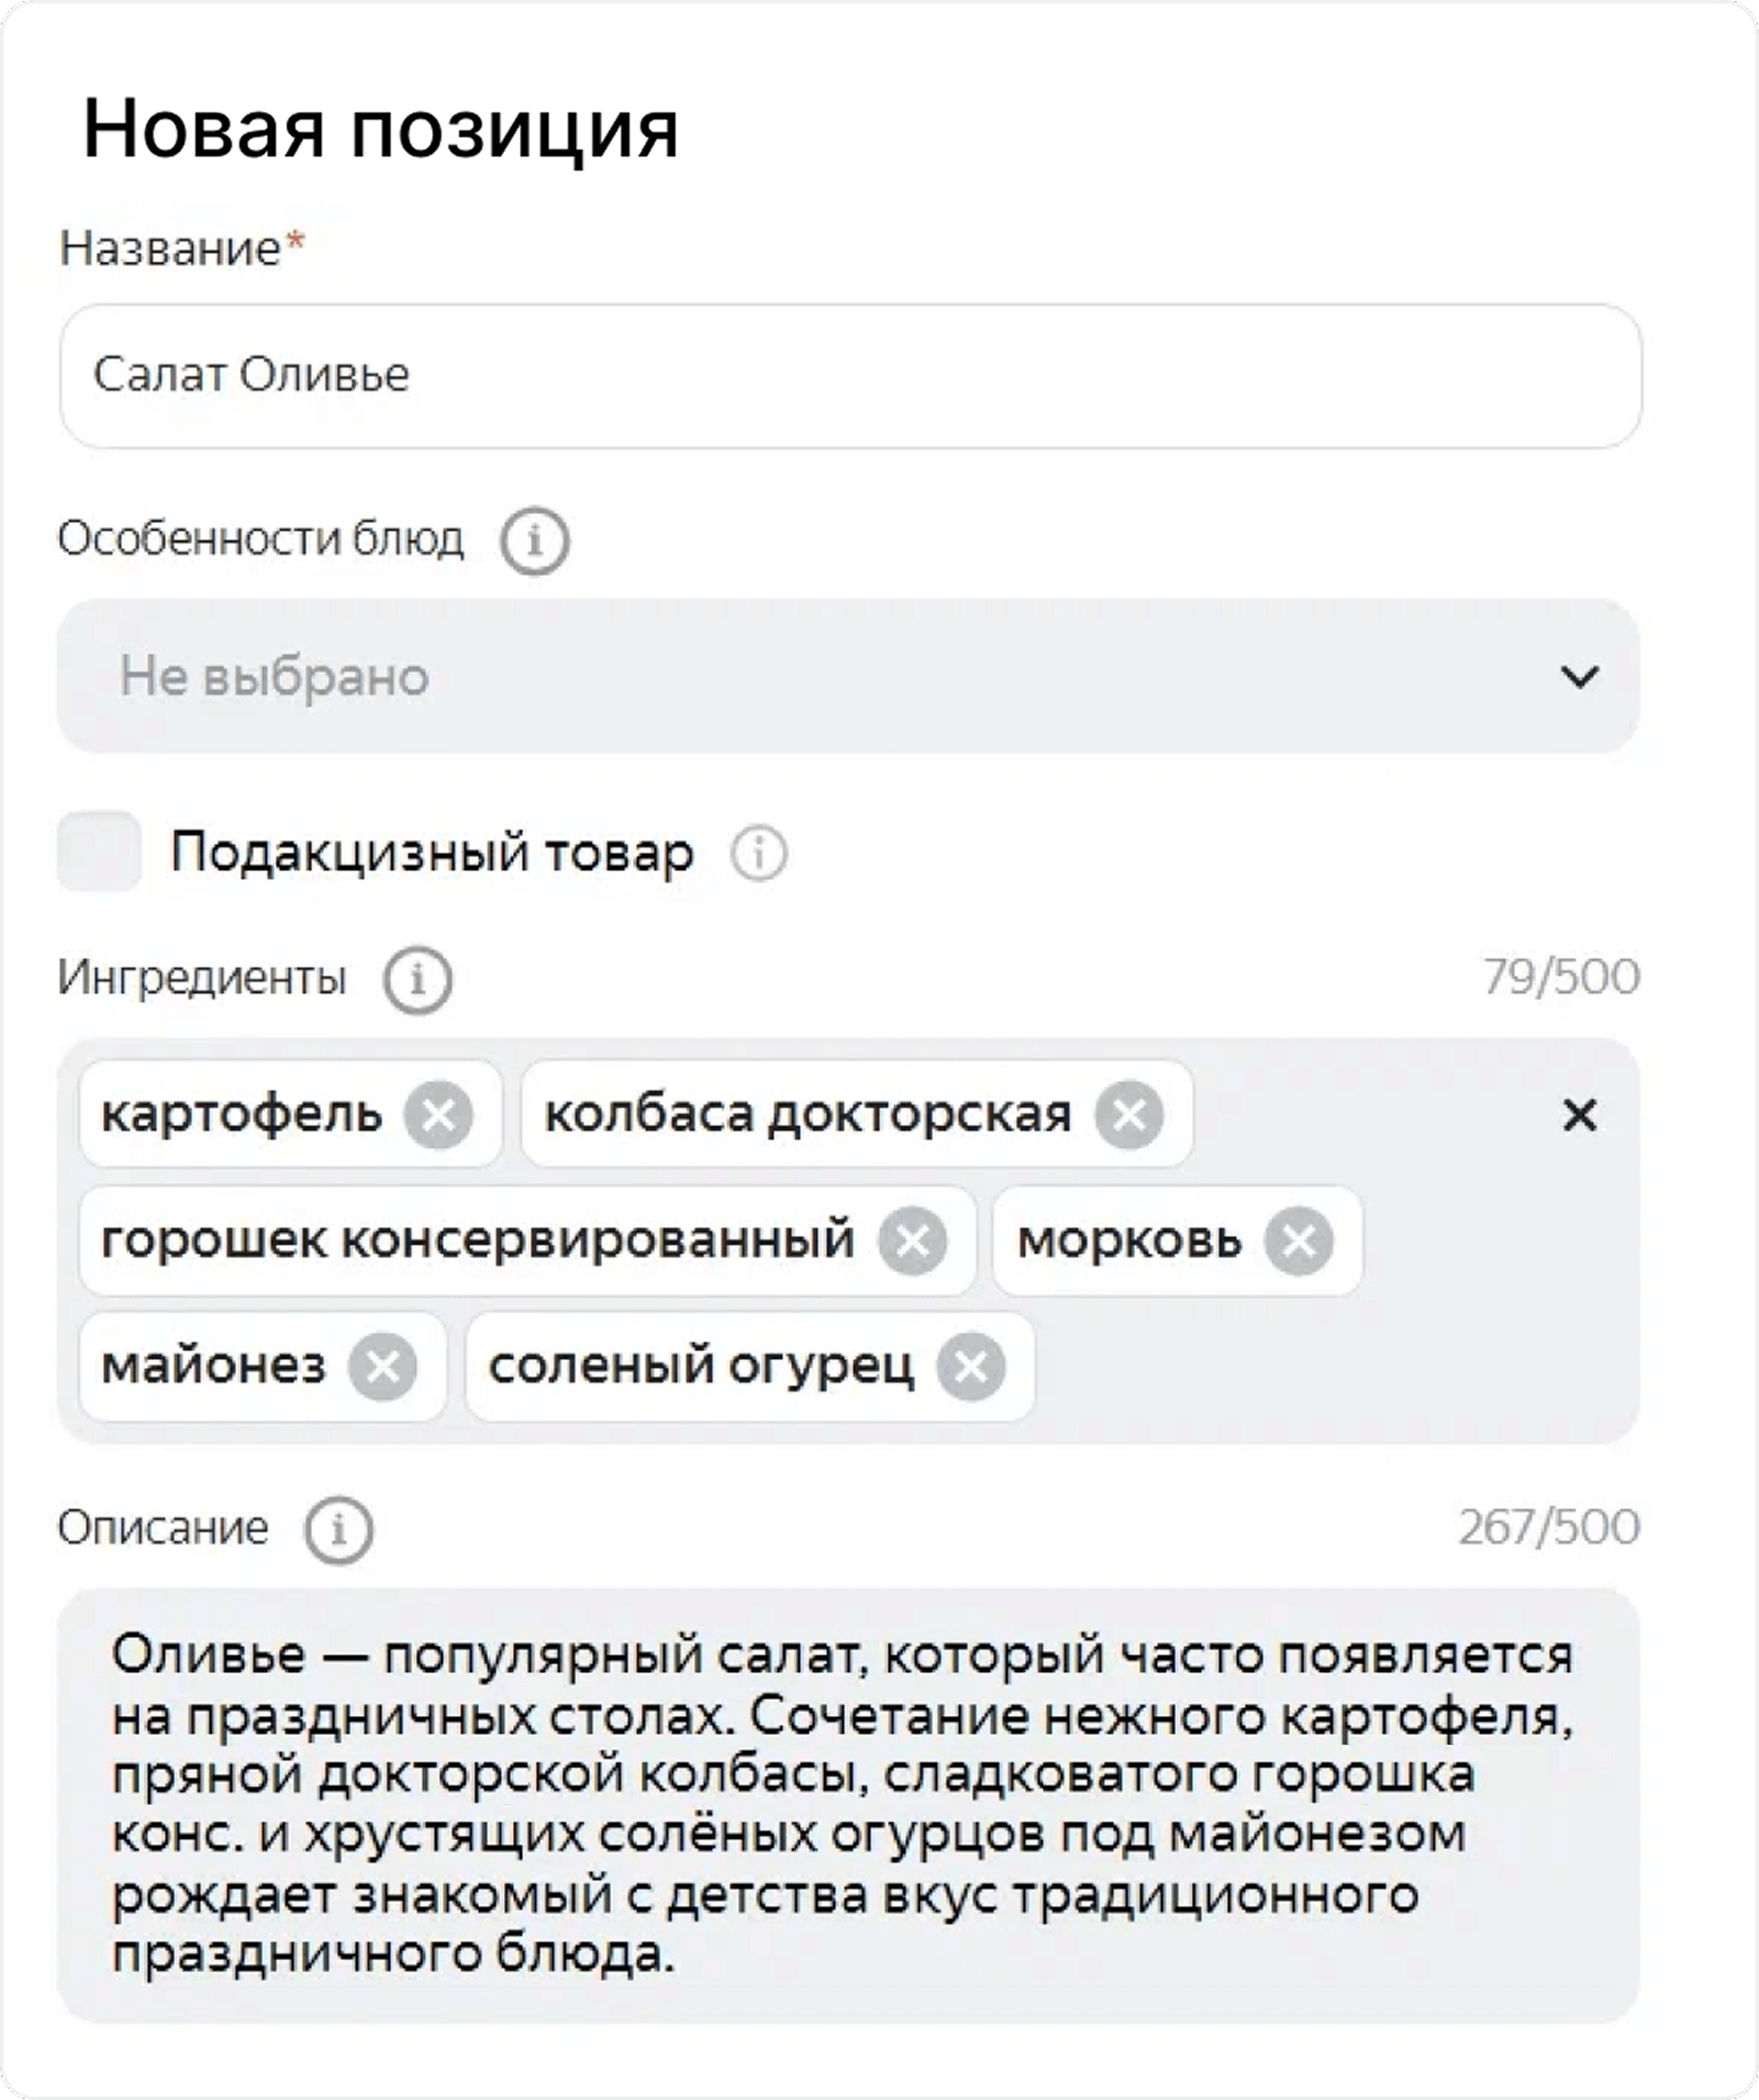Remove the соленый огурец tag
The image size is (1759, 2100).
[970, 1367]
